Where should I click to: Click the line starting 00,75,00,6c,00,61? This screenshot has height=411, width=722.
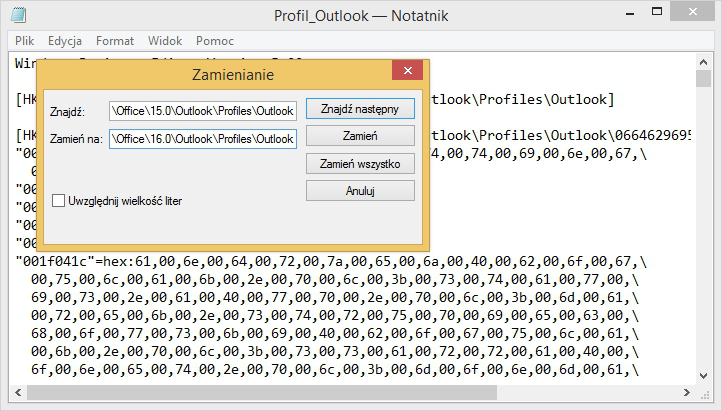point(335,279)
